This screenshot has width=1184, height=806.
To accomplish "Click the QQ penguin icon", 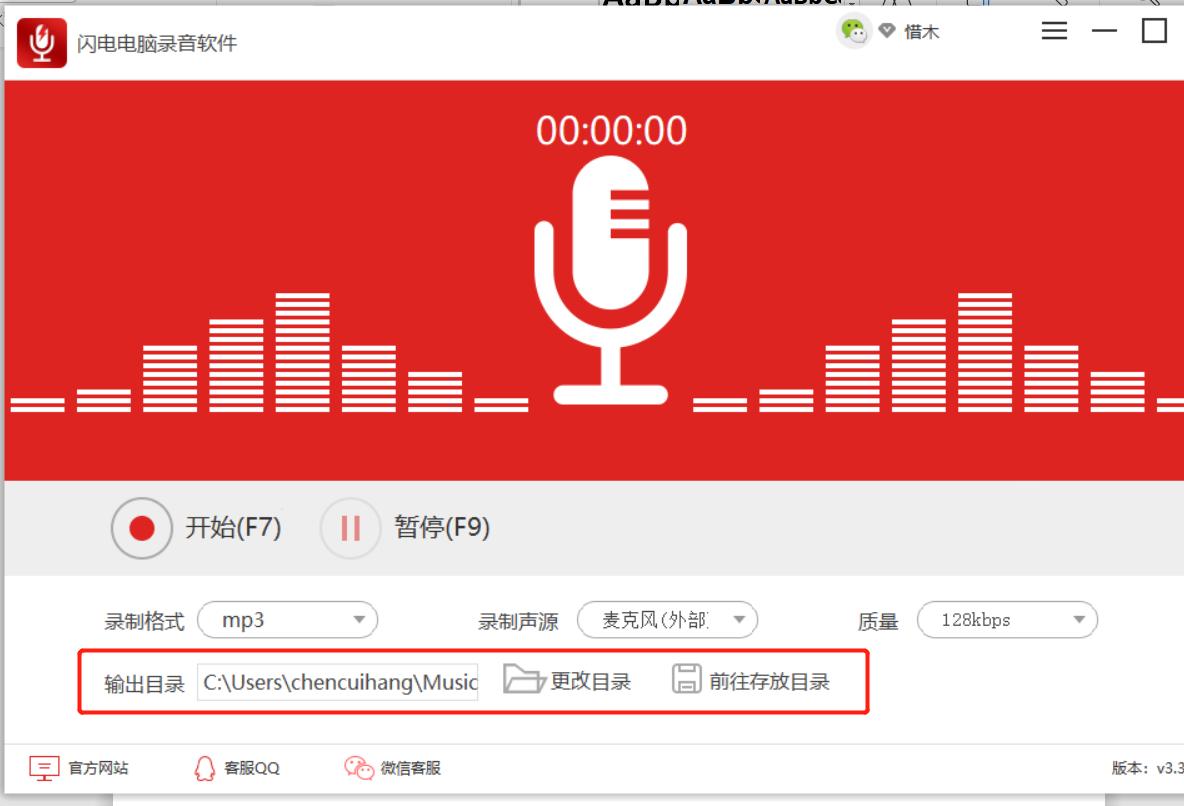I will pos(205,768).
